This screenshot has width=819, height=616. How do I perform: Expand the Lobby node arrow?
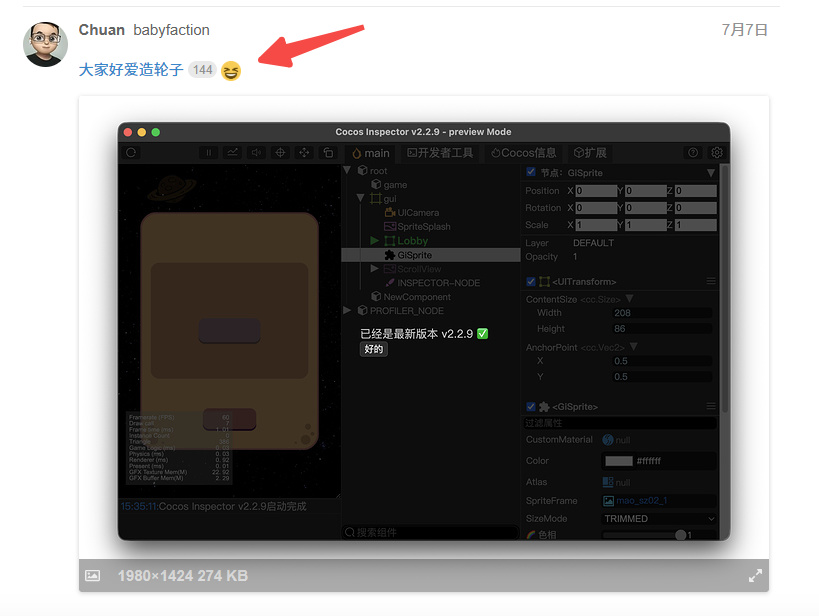coord(375,240)
